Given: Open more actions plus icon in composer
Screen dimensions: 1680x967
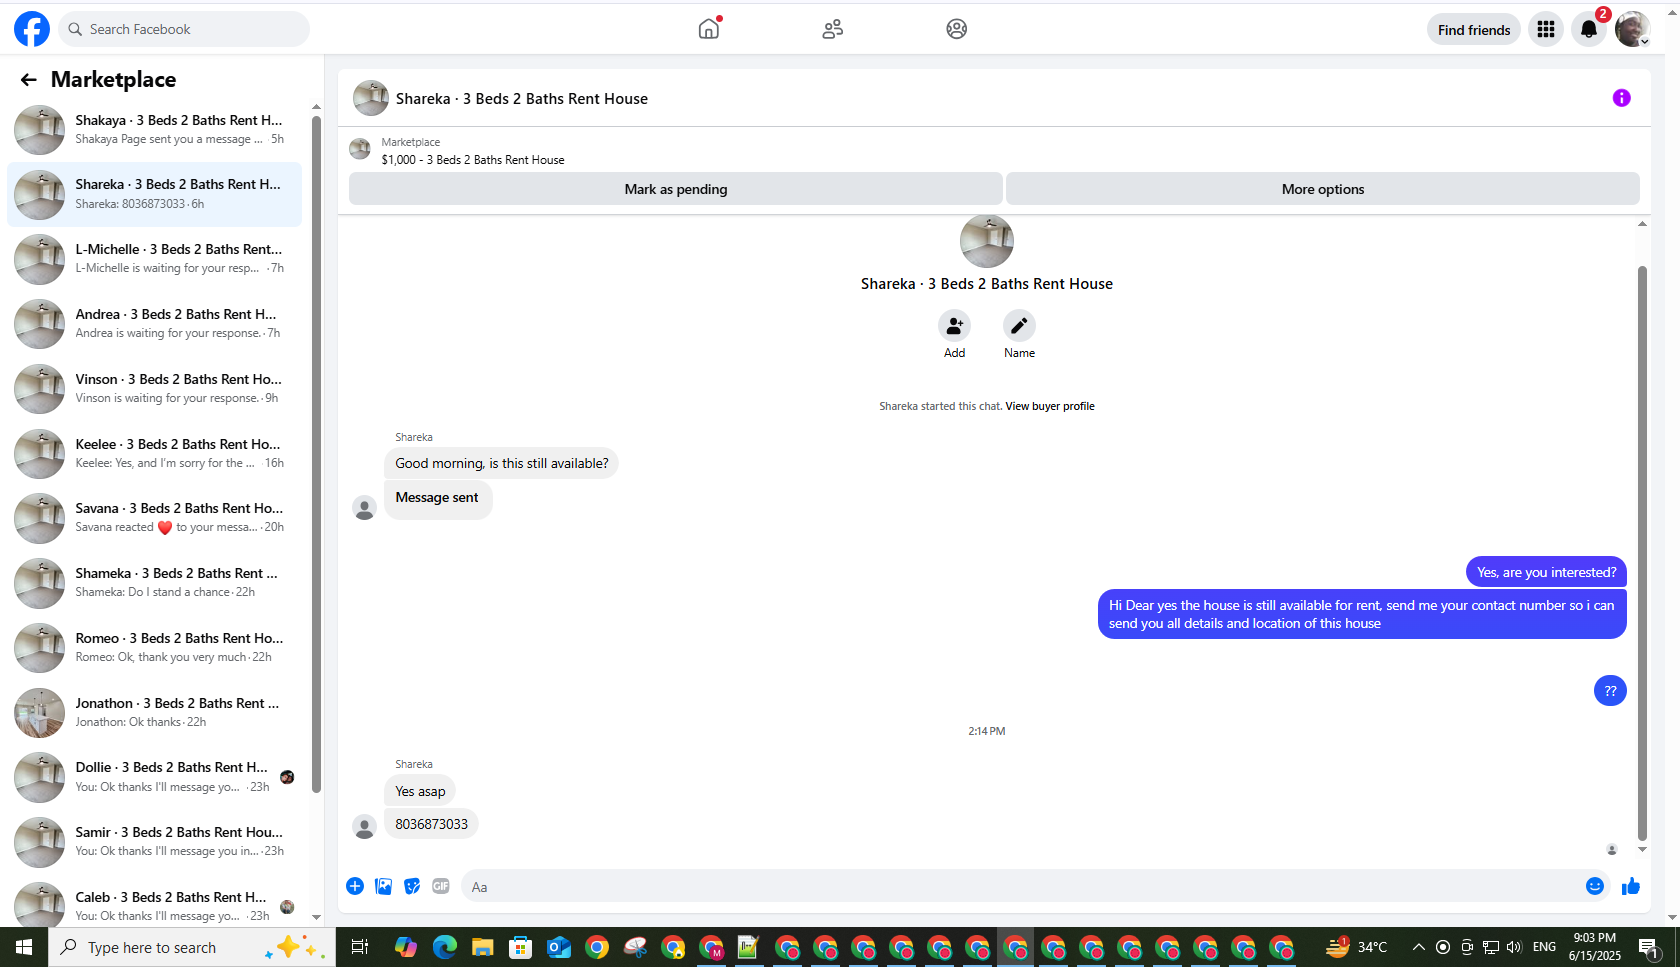Looking at the screenshot, I should tap(355, 886).
